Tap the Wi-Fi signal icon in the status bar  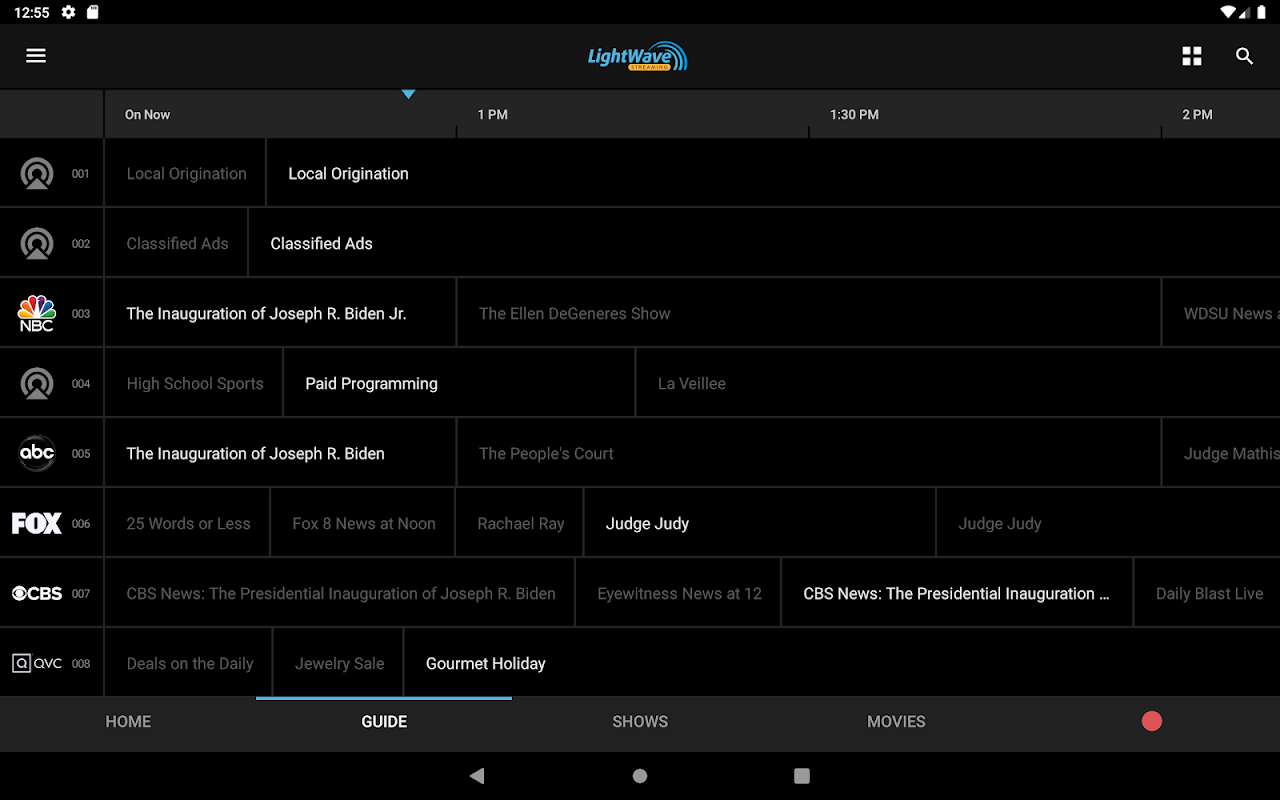tap(1228, 12)
